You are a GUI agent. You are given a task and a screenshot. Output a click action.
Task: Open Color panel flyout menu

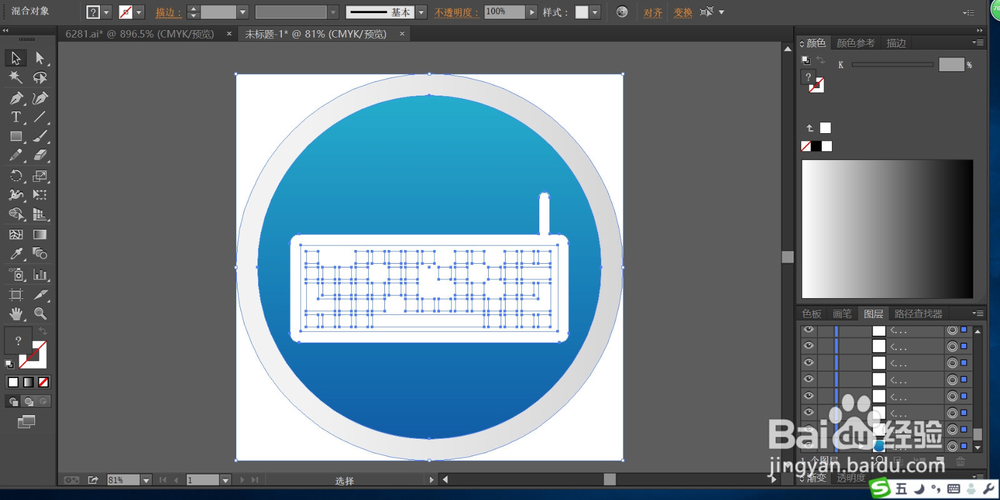[x=978, y=43]
